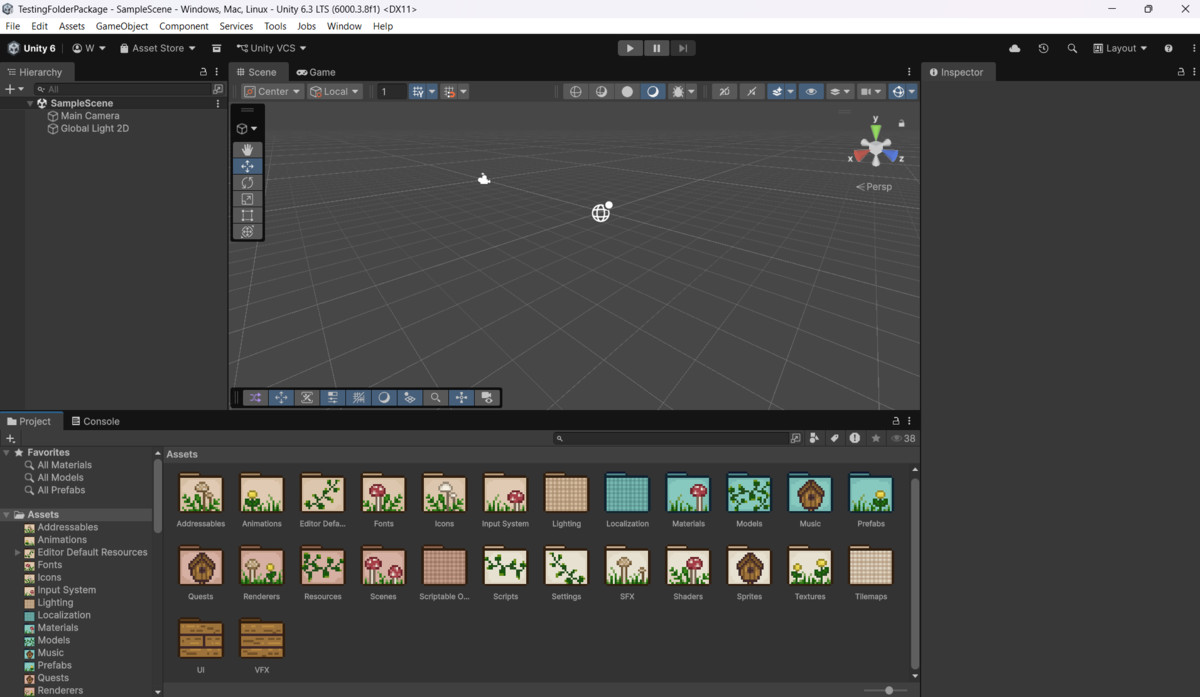The width and height of the screenshot is (1200, 697).
Task: Open the Jobs menu
Action: (x=306, y=26)
